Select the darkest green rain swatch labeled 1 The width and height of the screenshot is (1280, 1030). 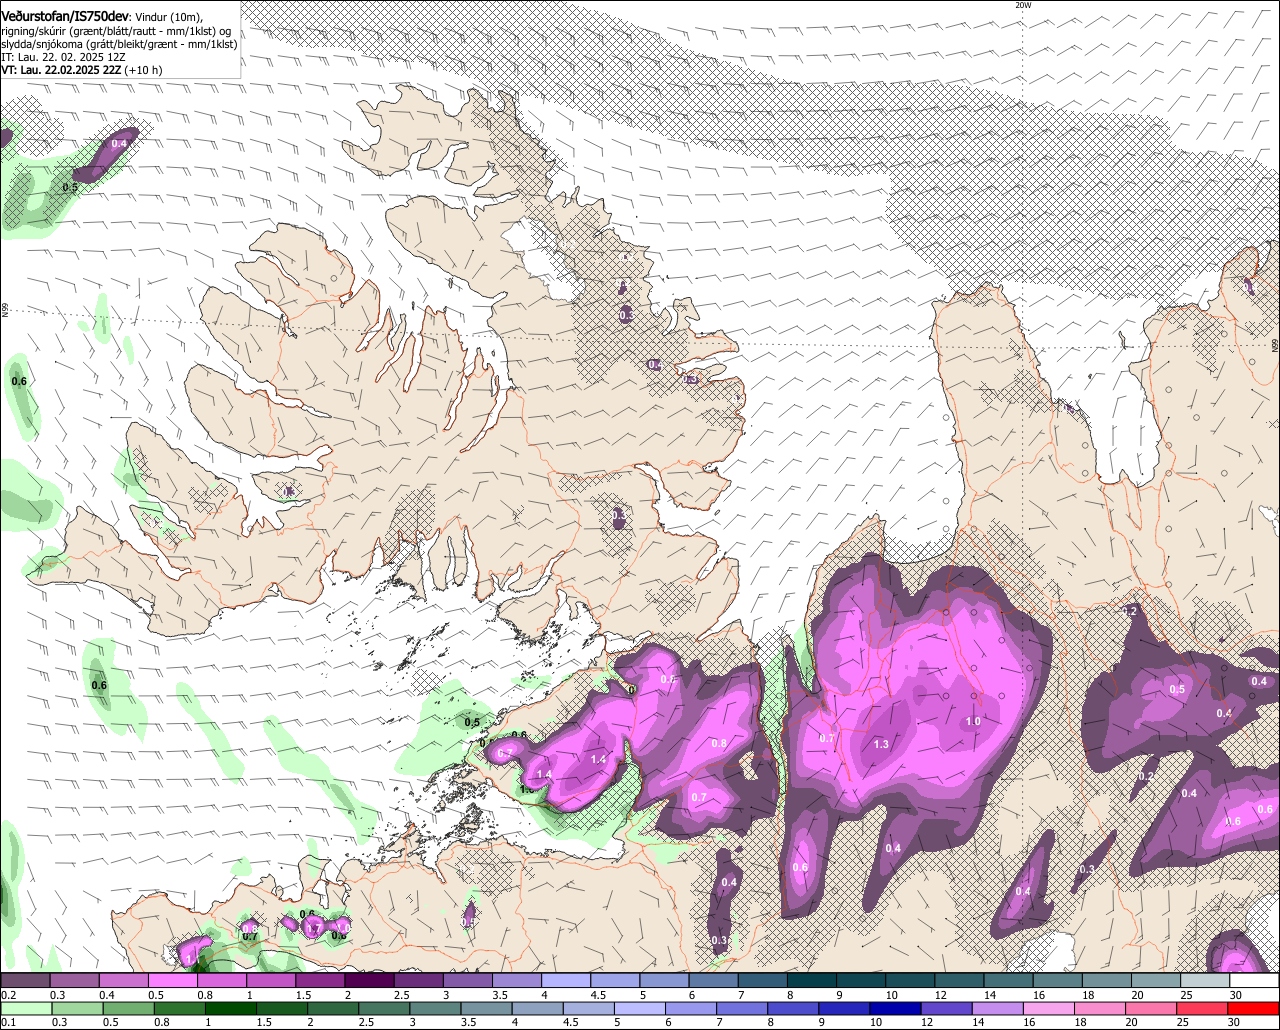(x=231, y=1008)
